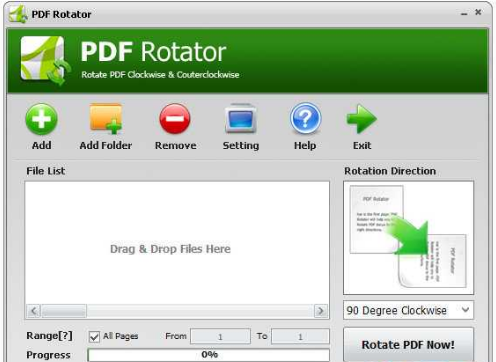Screen dimensions: 496x362
Task: Click the Progress label
Action: [x=48, y=355]
